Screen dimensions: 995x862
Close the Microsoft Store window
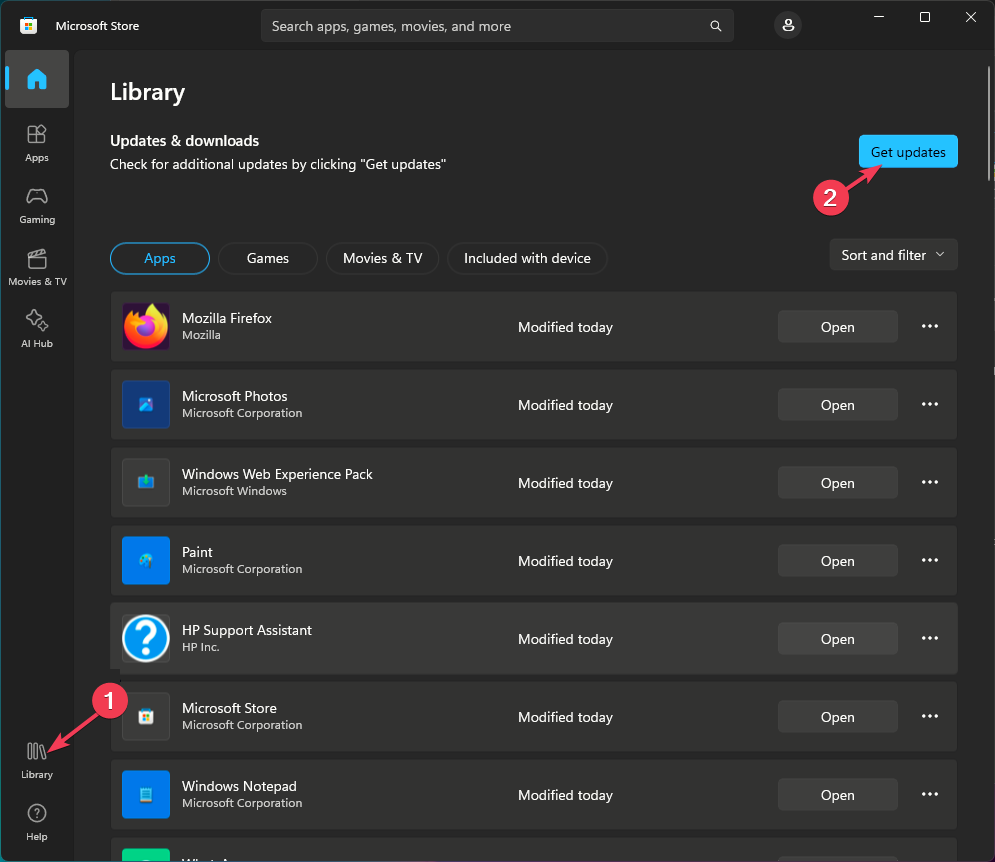[x=971, y=17]
